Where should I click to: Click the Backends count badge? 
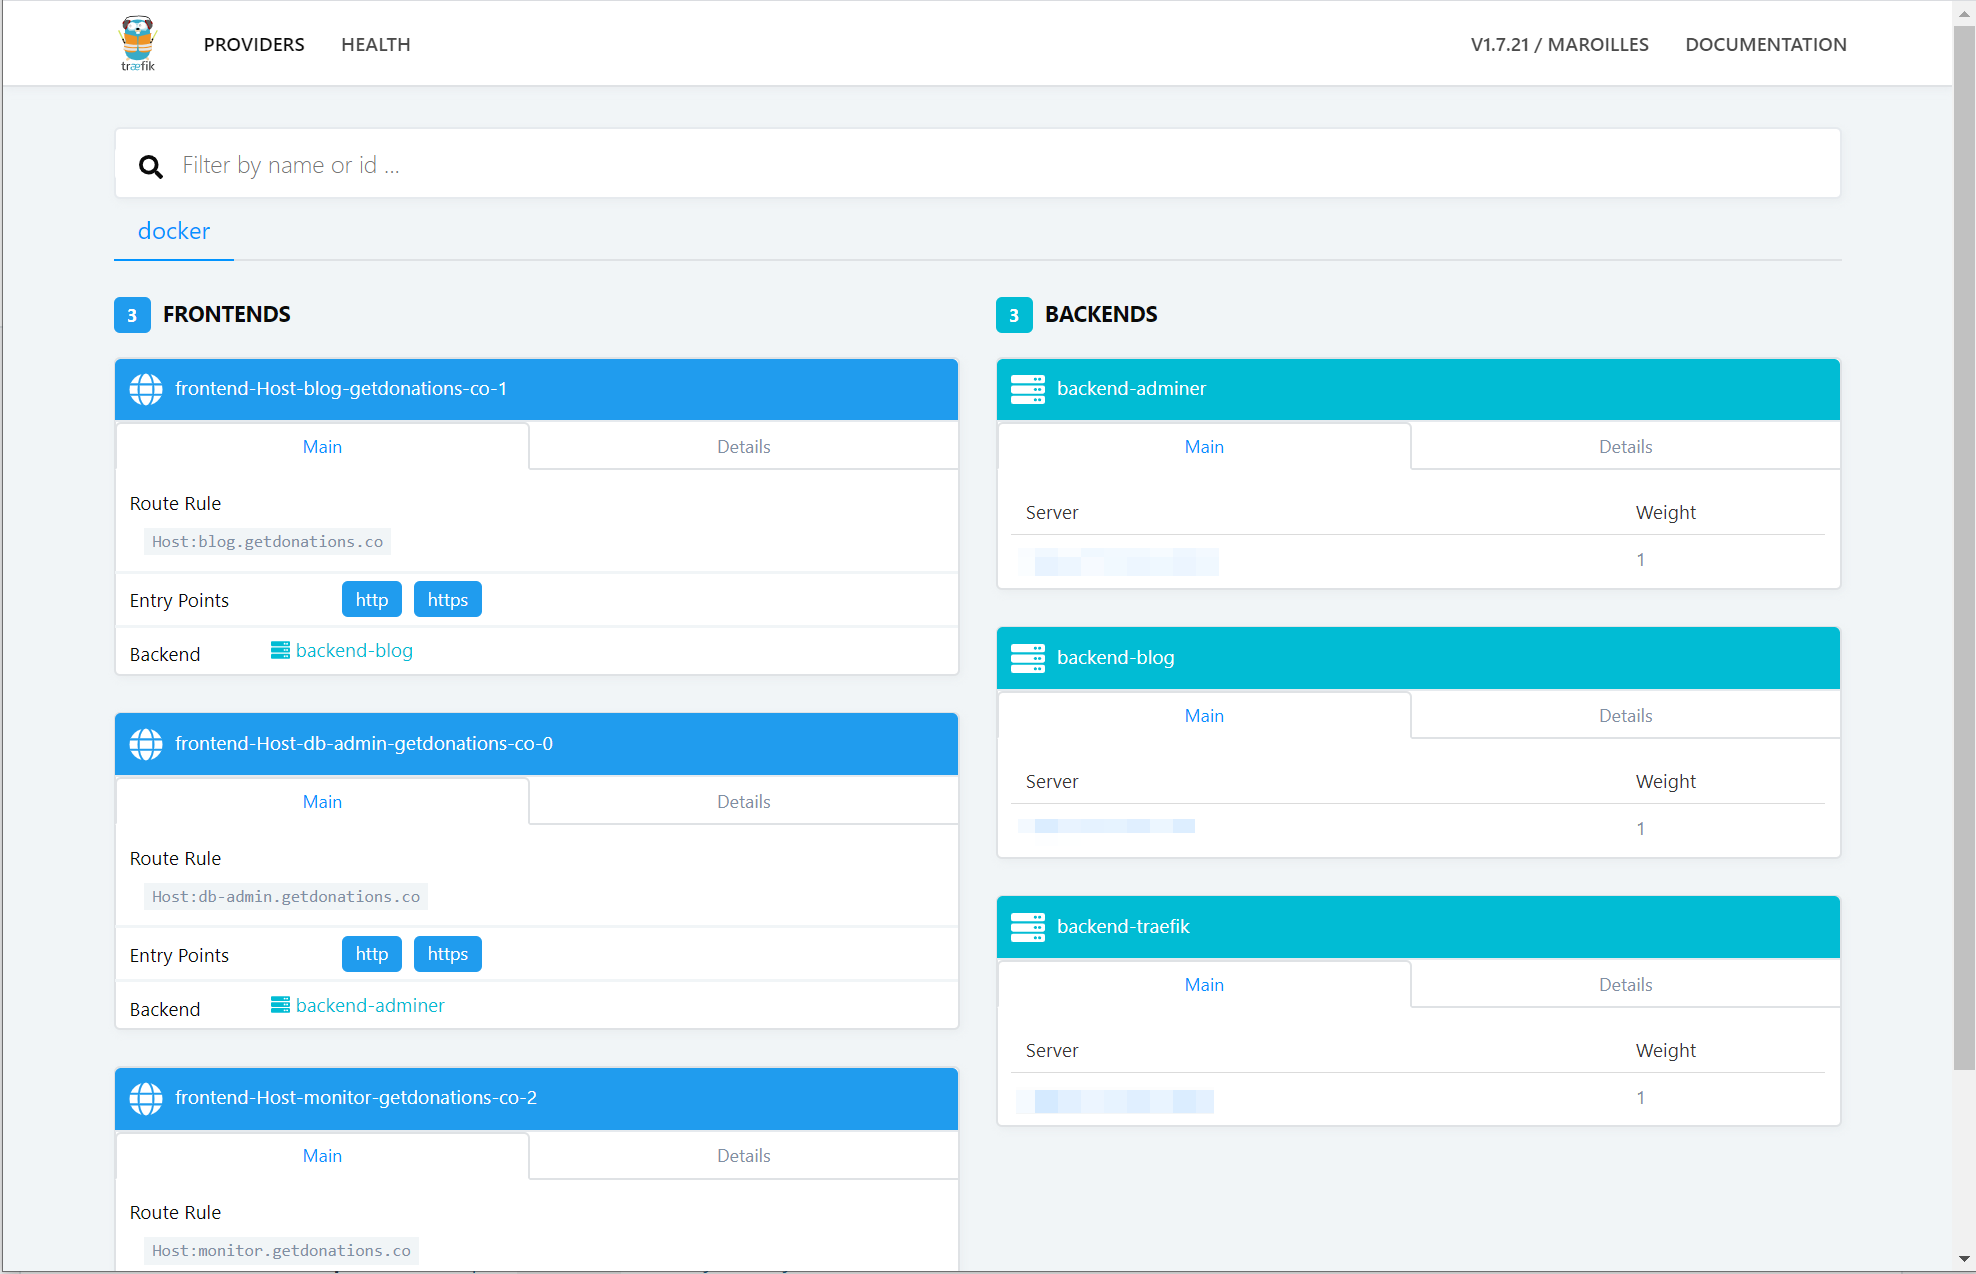pos(1014,315)
